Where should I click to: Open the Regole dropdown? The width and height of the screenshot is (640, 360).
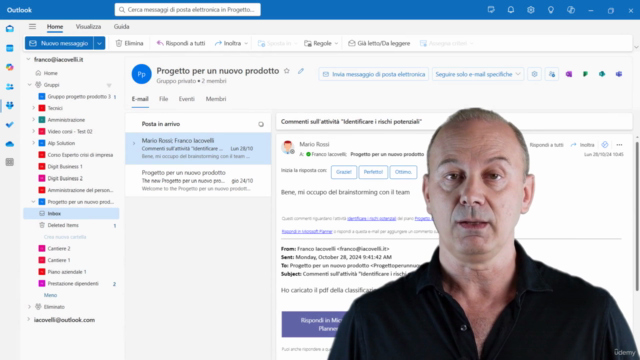(321, 43)
